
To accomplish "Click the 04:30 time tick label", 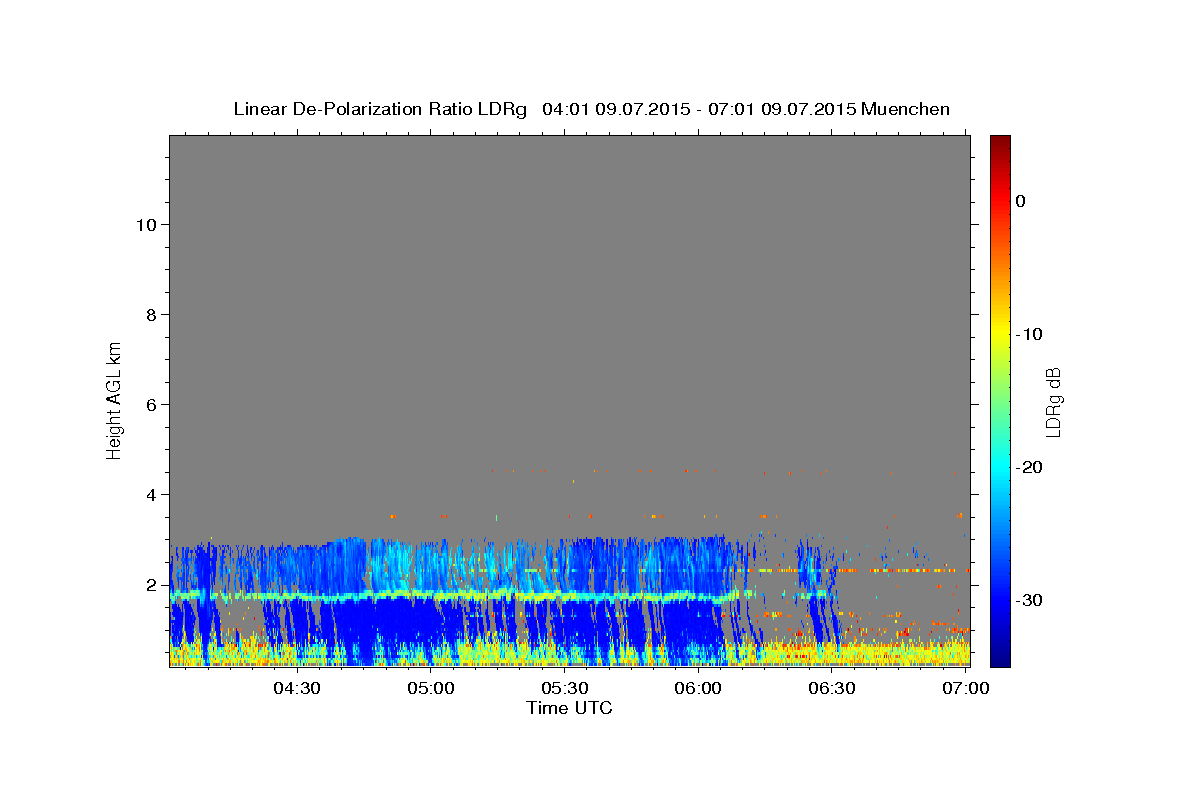I will click(x=297, y=689).
